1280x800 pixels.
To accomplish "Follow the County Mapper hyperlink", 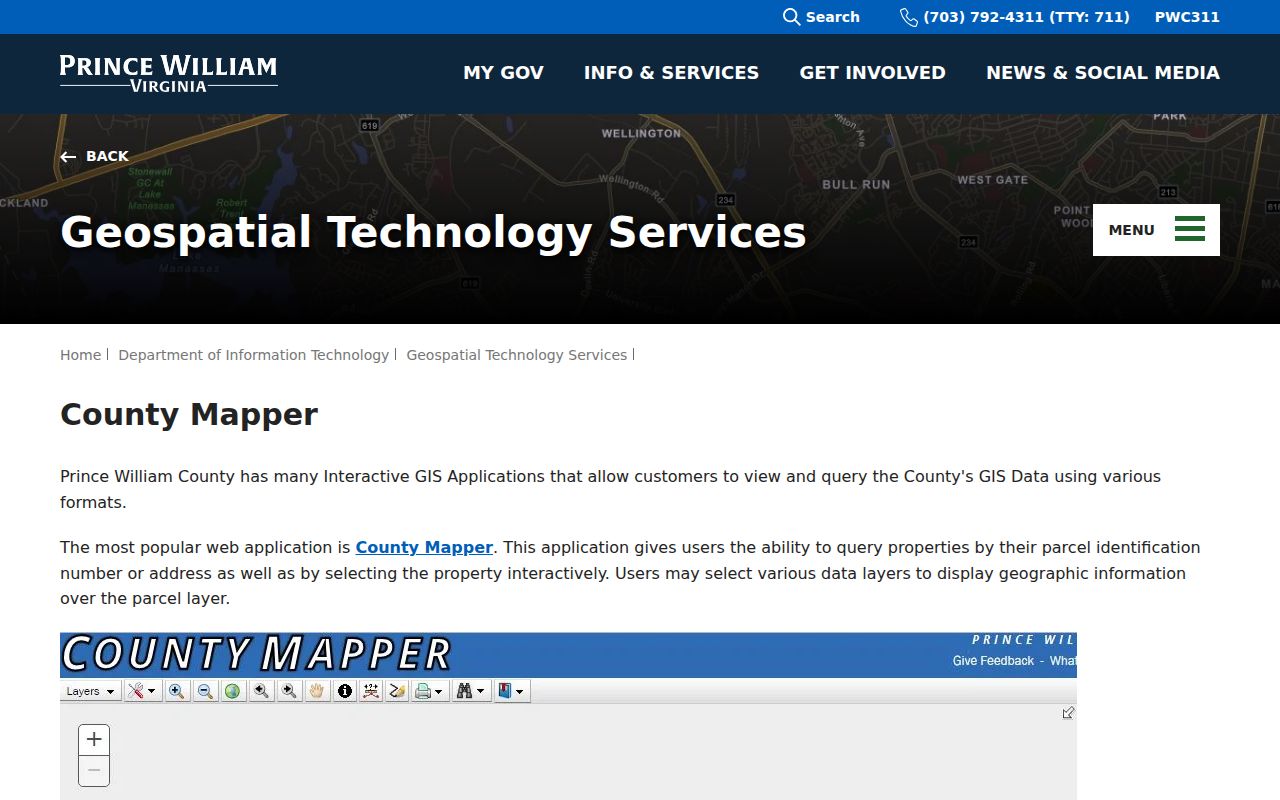I will [424, 547].
